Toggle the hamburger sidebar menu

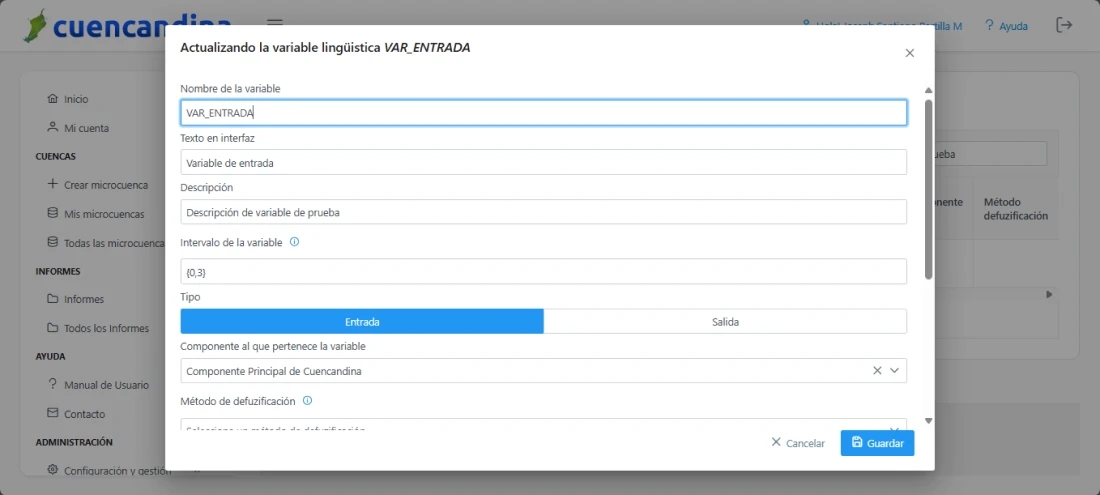[x=275, y=24]
